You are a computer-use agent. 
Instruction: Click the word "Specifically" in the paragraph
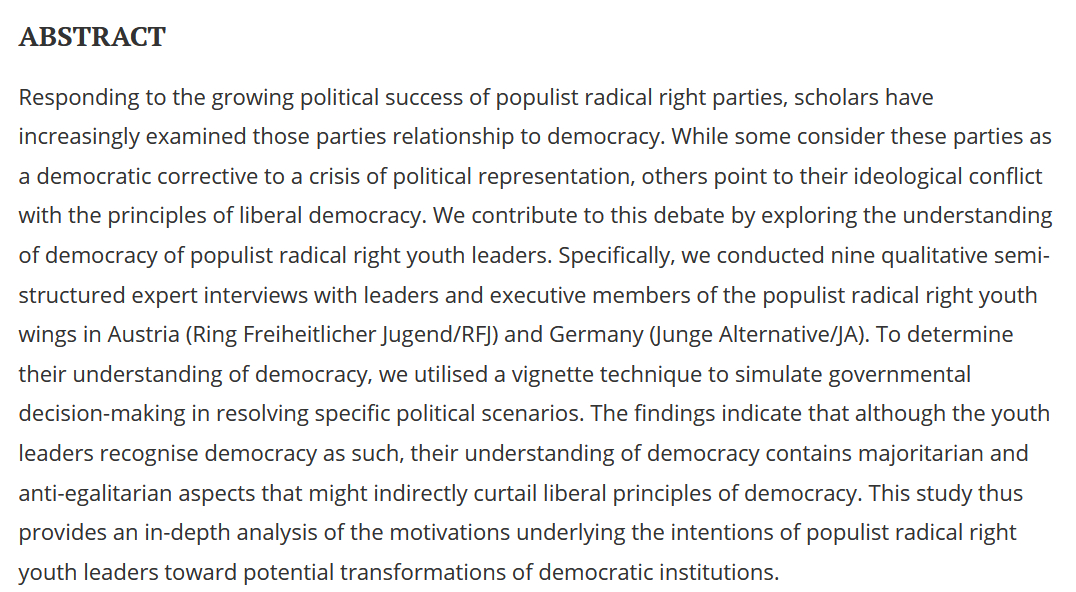pyautogui.click(x=615, y=255)
